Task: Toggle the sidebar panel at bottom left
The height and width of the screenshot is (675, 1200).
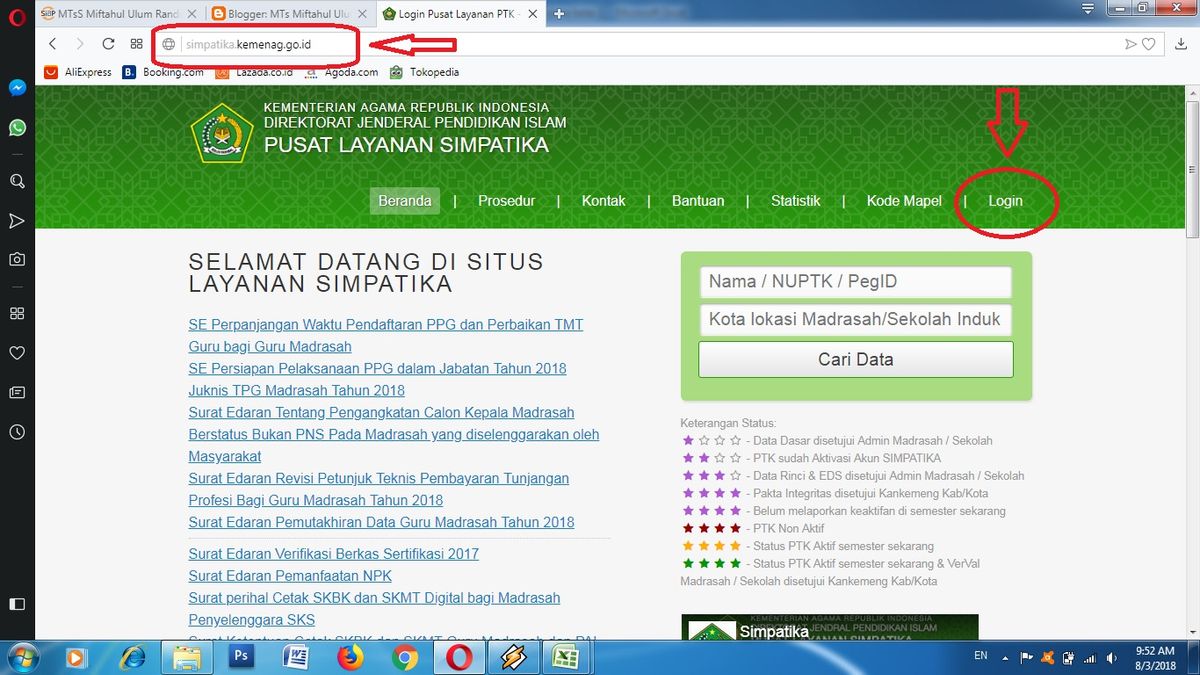Action: (17, 604)
